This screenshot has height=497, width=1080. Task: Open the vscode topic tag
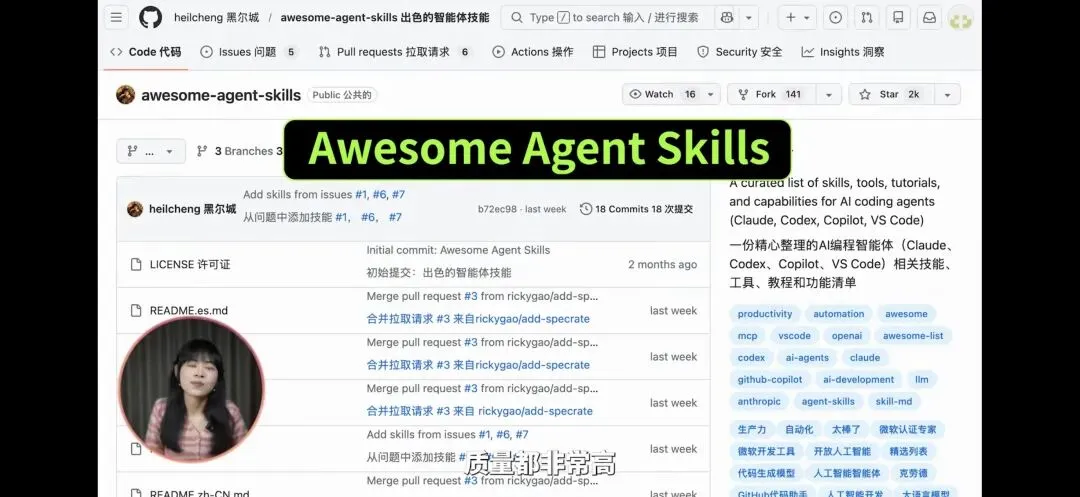[x=794, y=336]
